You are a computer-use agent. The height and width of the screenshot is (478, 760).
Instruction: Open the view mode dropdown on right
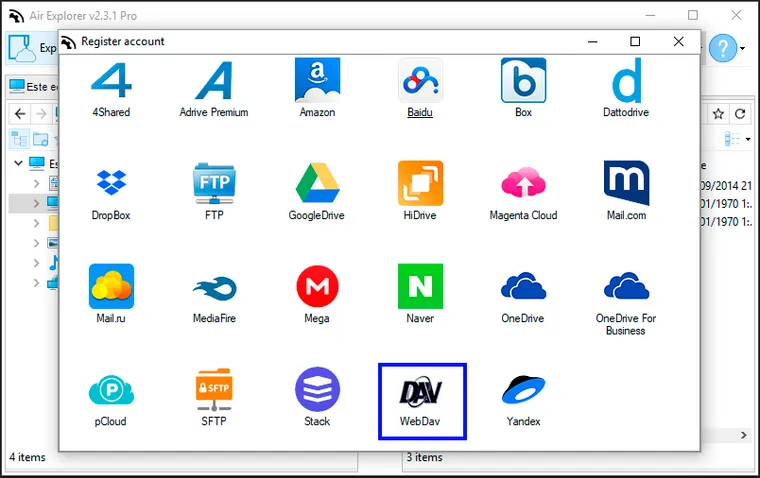748,140
